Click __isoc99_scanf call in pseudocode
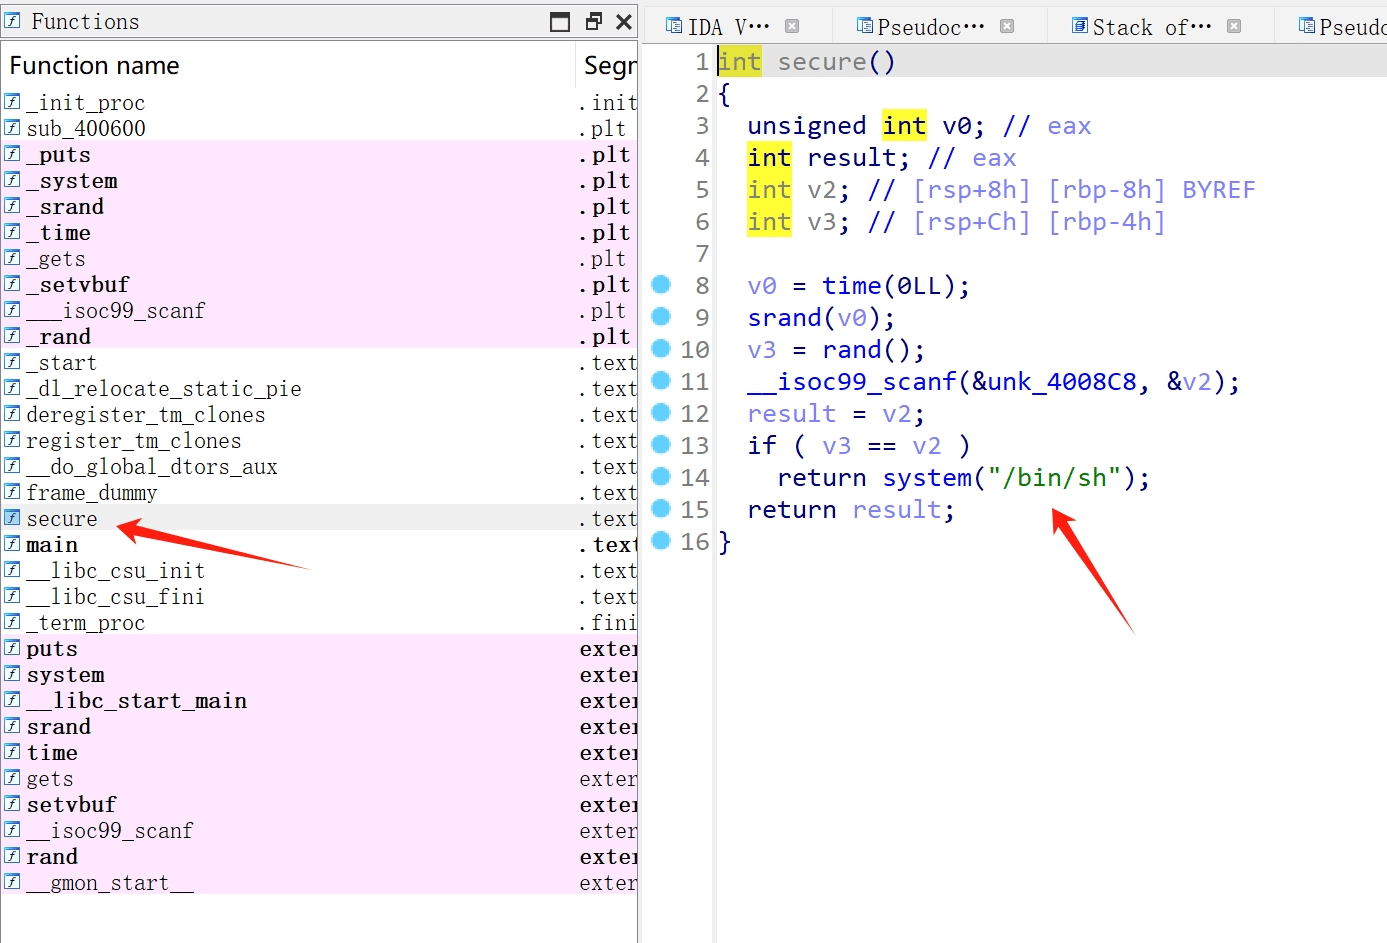 tap(852, 382)
